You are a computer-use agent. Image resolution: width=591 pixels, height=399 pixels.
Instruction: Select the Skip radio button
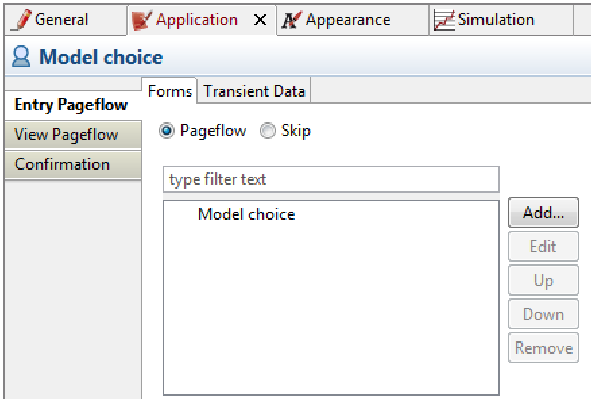[268, 131]
